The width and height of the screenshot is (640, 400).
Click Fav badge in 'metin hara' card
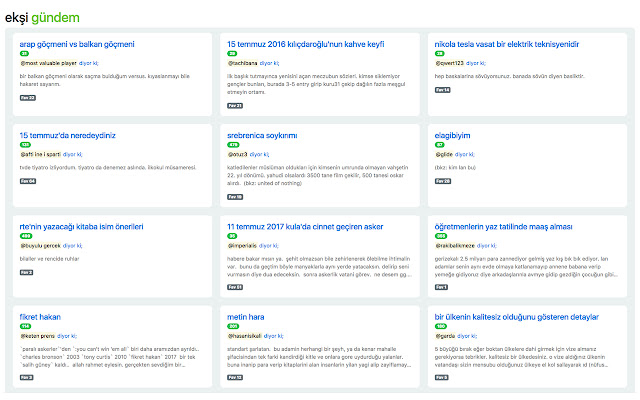(x=235, y=378)
